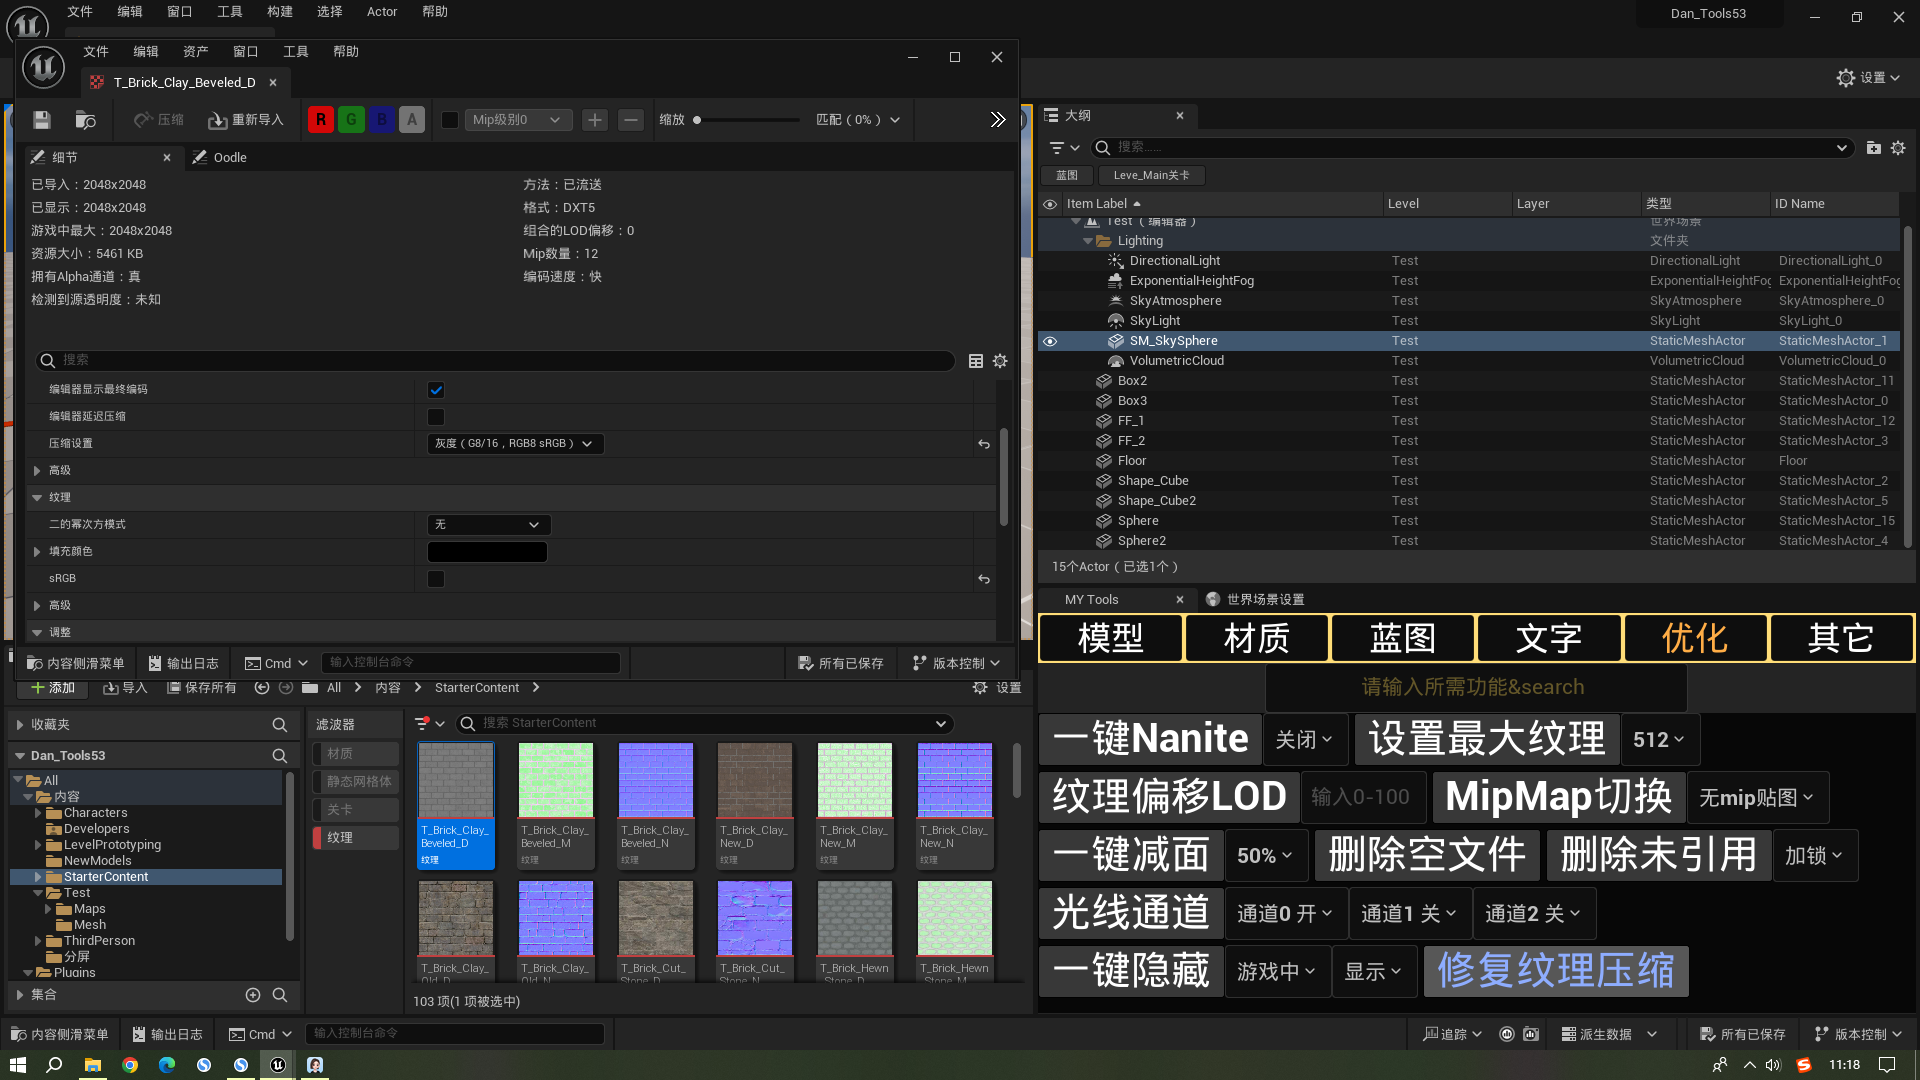The height and width of the screenshot is (1080, 1920).
Task: Expand the Characters folder
Action: tap(38, 814)
